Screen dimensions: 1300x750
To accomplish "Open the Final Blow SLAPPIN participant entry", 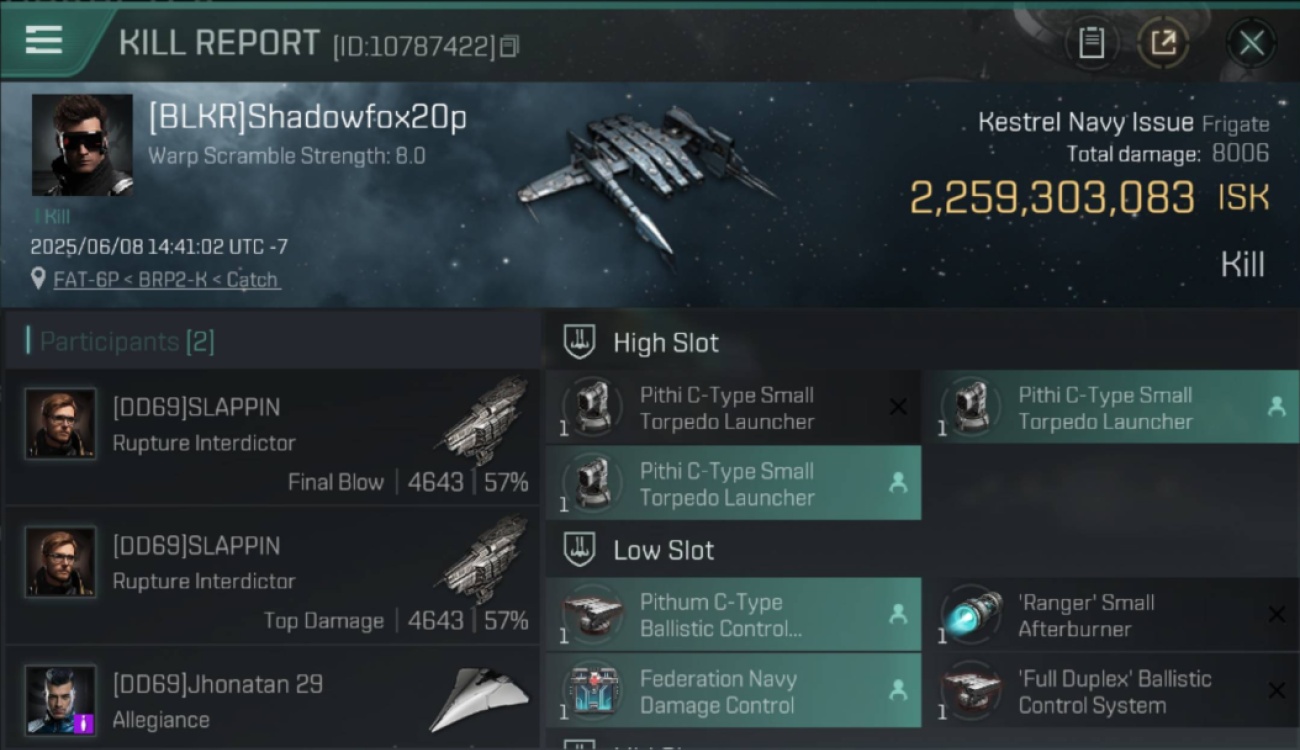I will (x=272, y=437).
